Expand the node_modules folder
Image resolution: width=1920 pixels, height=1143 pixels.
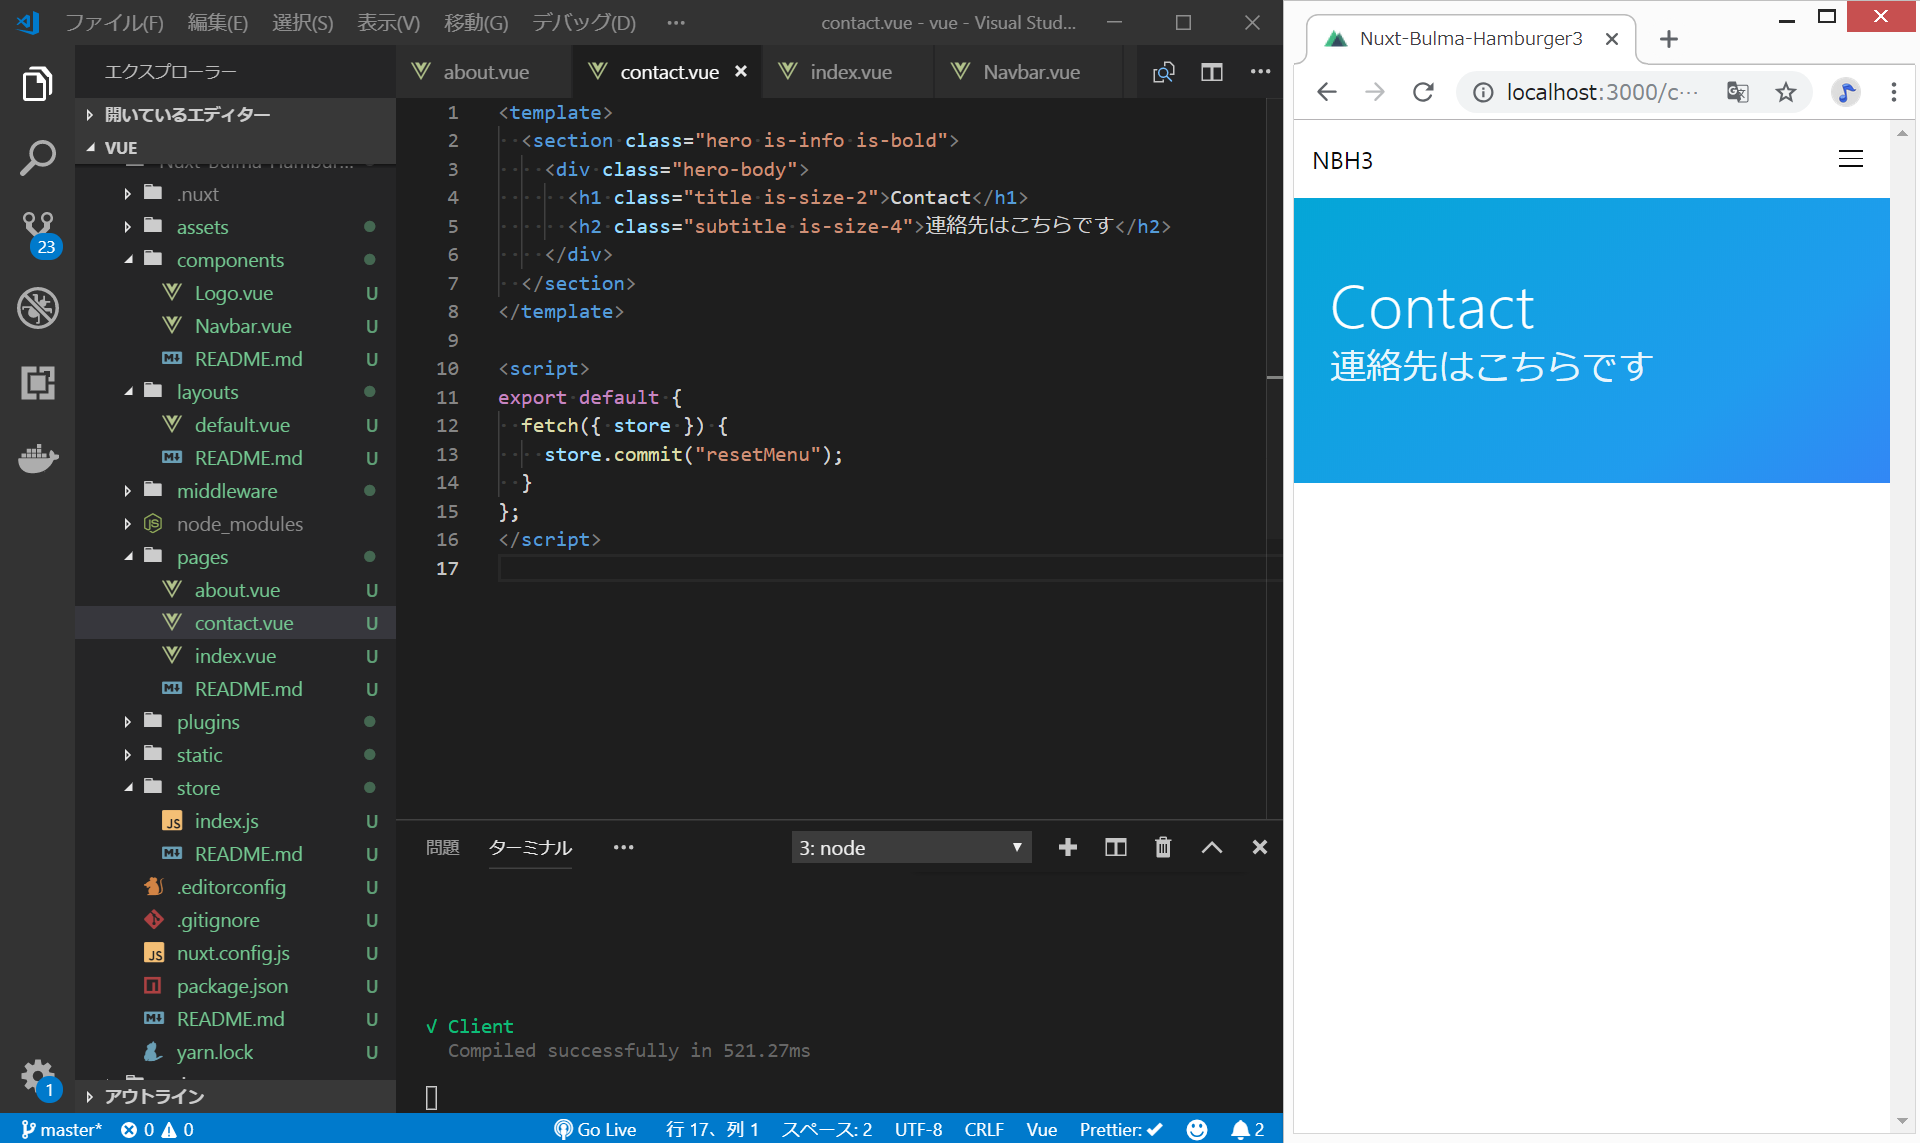[128, 524]
